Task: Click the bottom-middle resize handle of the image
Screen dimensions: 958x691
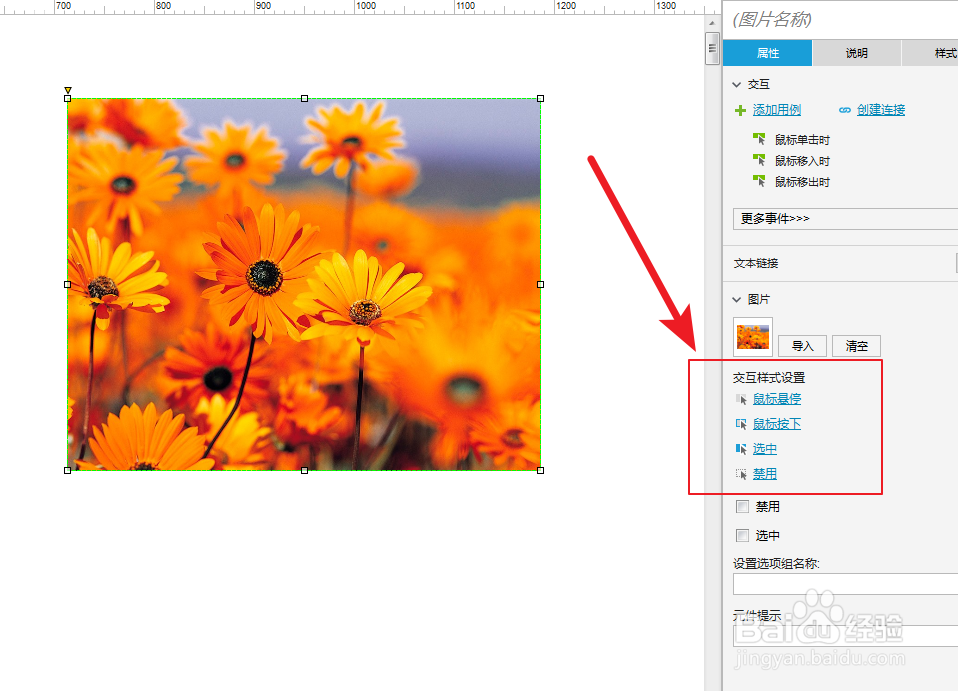Action: [304, 470]
